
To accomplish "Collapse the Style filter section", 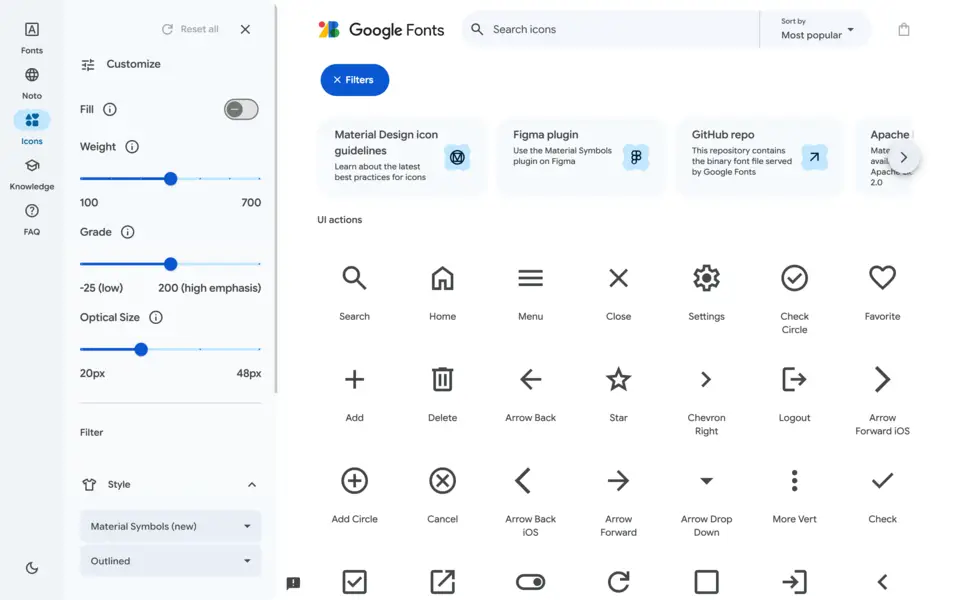I will pos(252,484).
